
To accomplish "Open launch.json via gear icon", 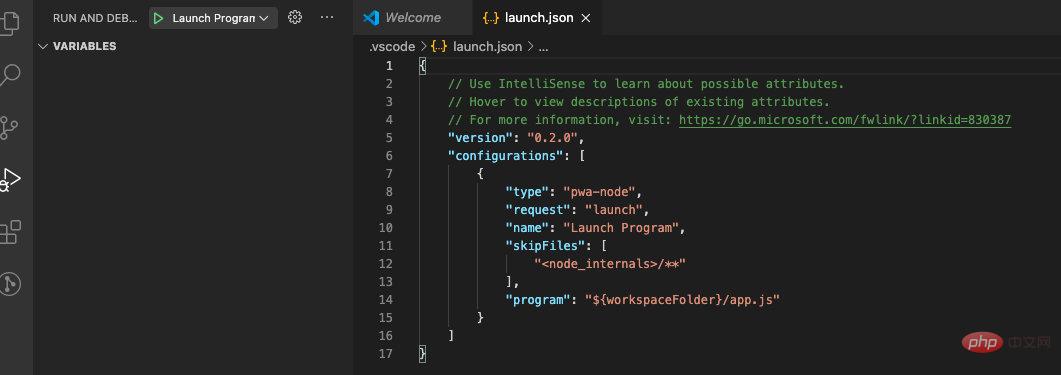I will coord(294,18).
